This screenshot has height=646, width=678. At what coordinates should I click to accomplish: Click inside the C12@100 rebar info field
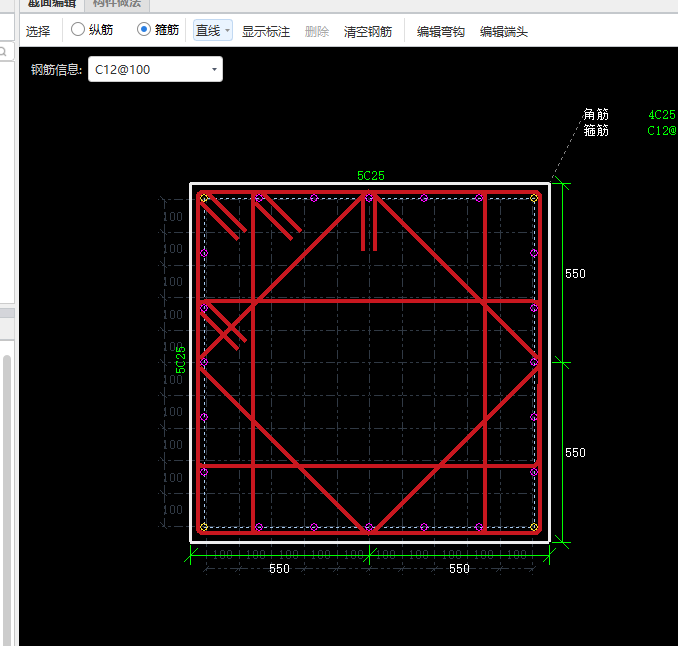(155, 69)
